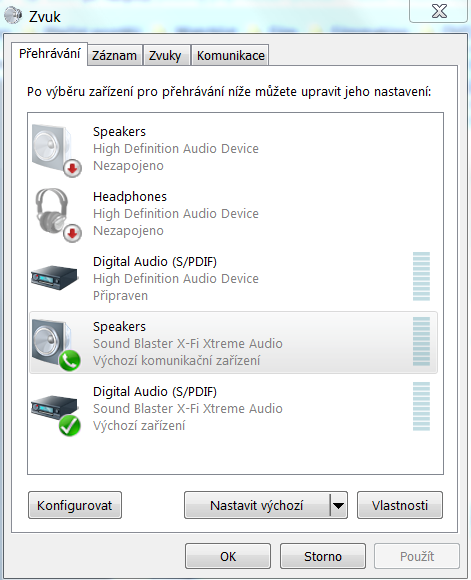Click the green phone badge on Speakers
The height and width of the screenshot is (580, 471).
click(x=70, y=360)
